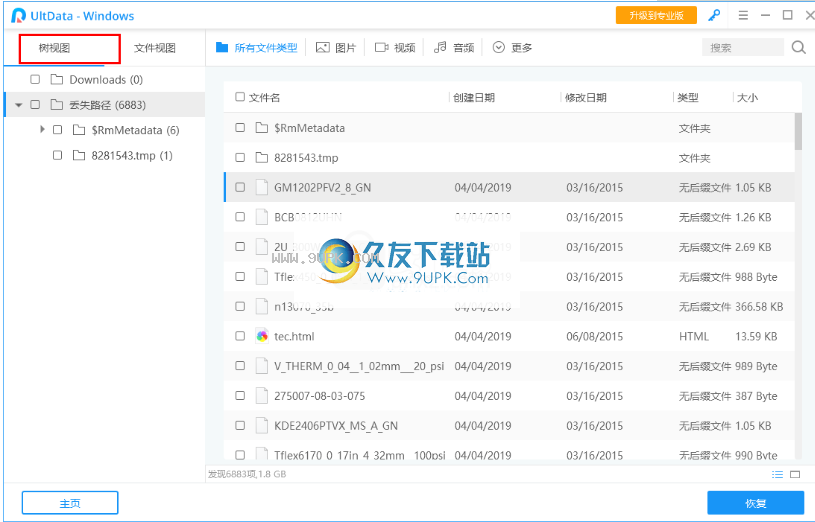Click 13.59 KB size cell
The height and width of the screenshot is (522, 815).
[x=756, y=336]
